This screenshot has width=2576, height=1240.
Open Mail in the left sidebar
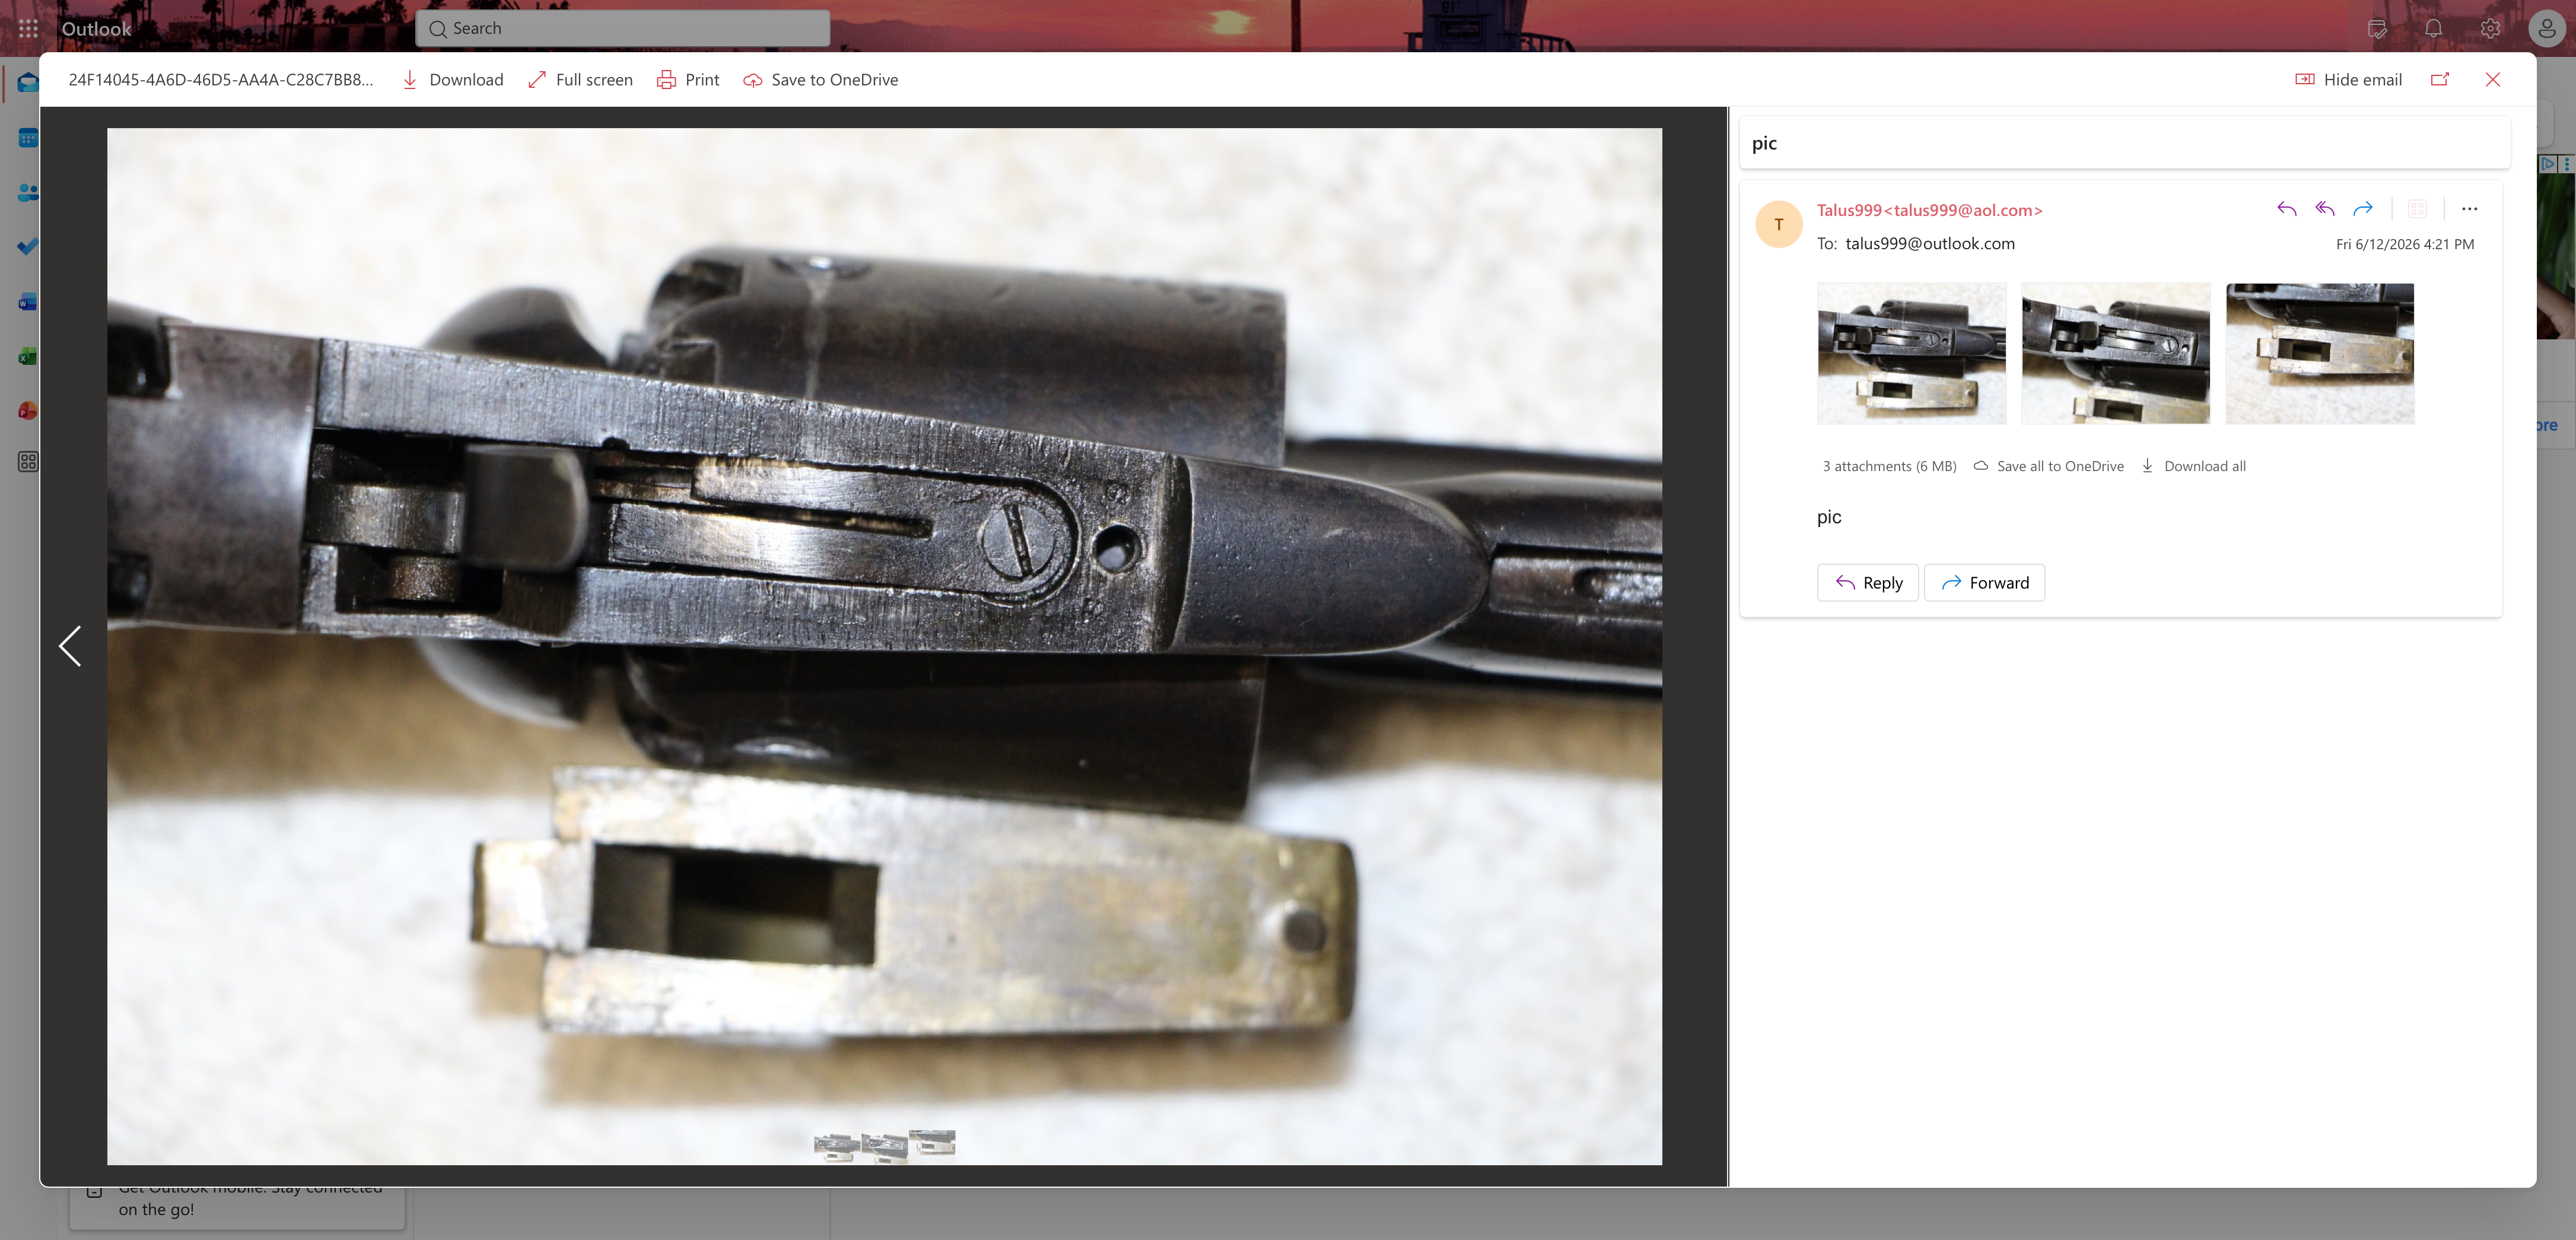click(28, 83)
